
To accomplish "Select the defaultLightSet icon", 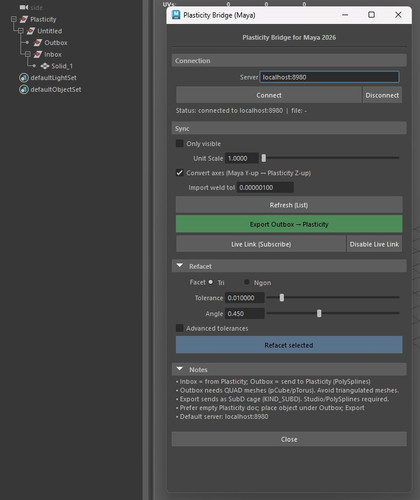I will click(24, 78).
